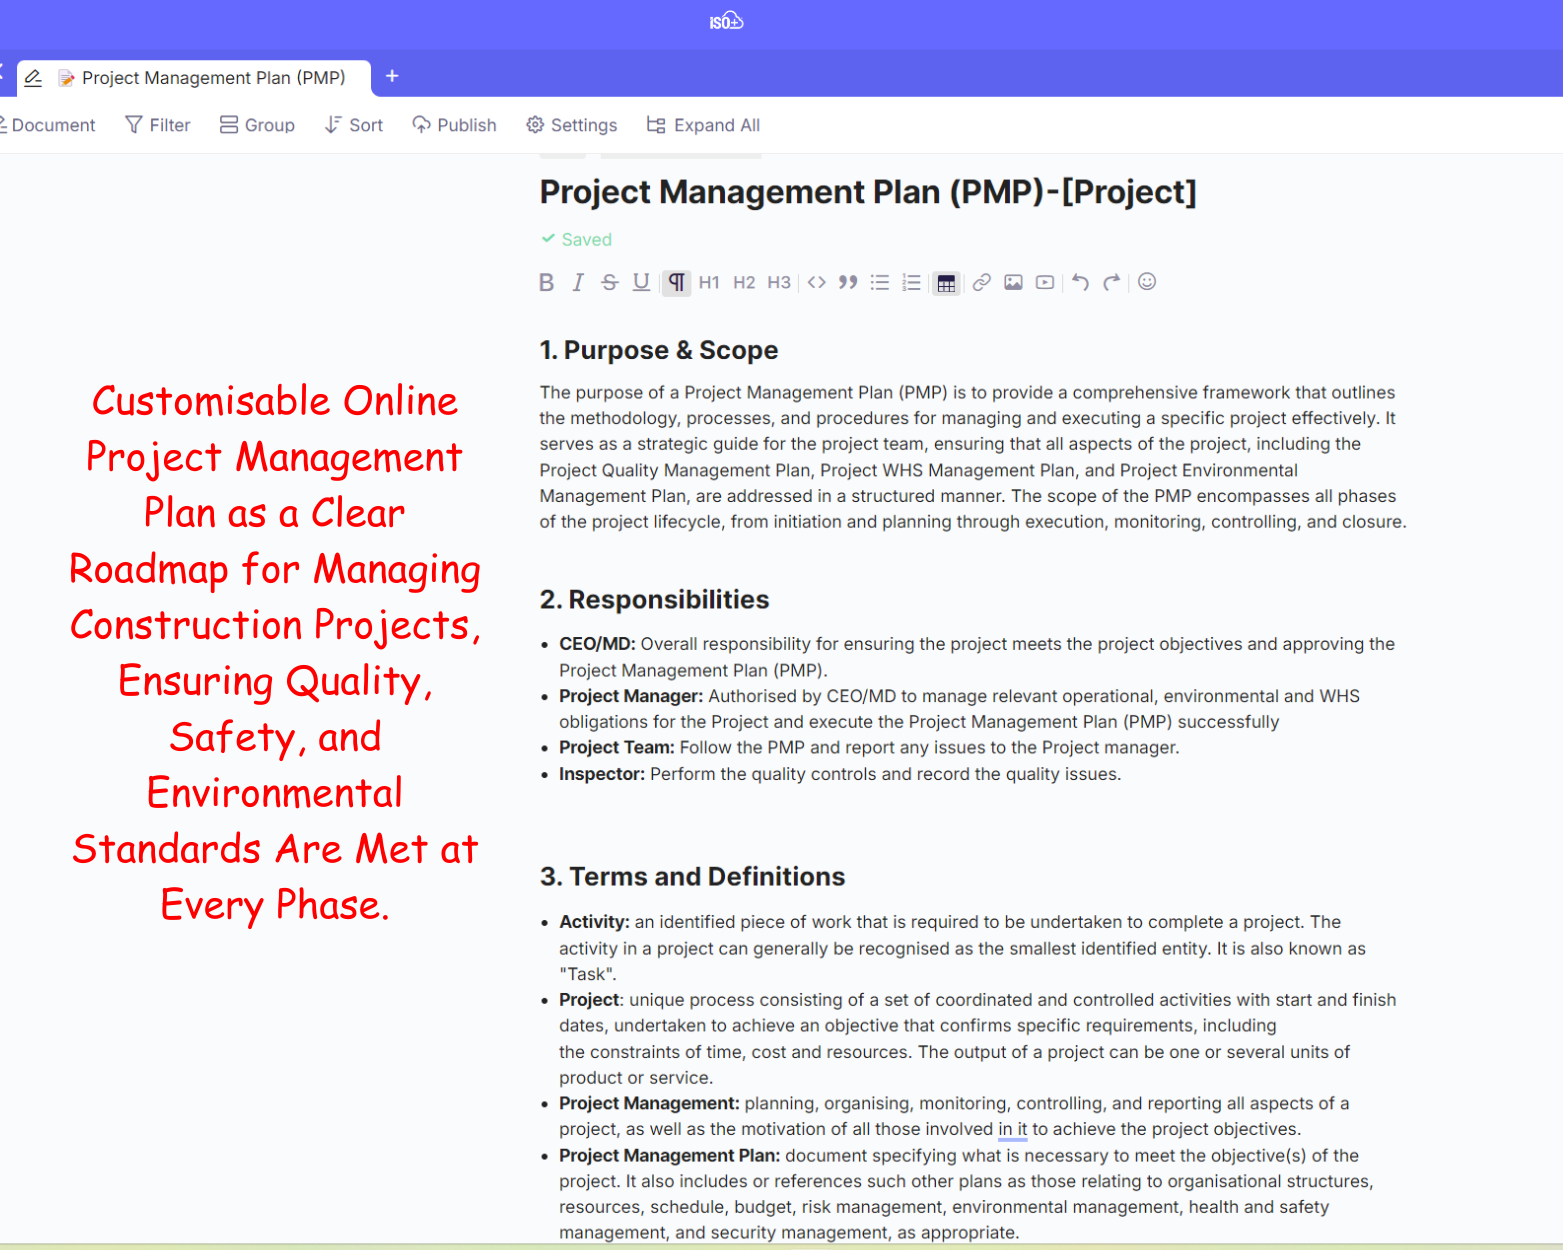Click the Publish button
The image size is (1563, 1250).
coord(454,125)
